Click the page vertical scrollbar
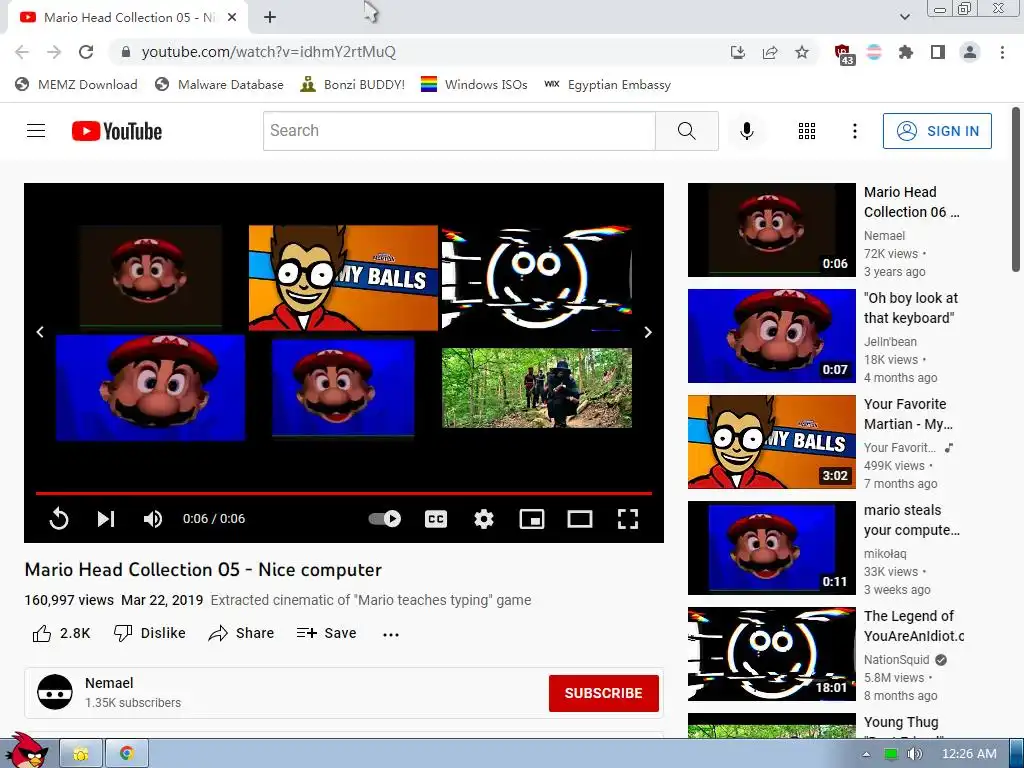1024x768 pixels. tap(1016, 189)
